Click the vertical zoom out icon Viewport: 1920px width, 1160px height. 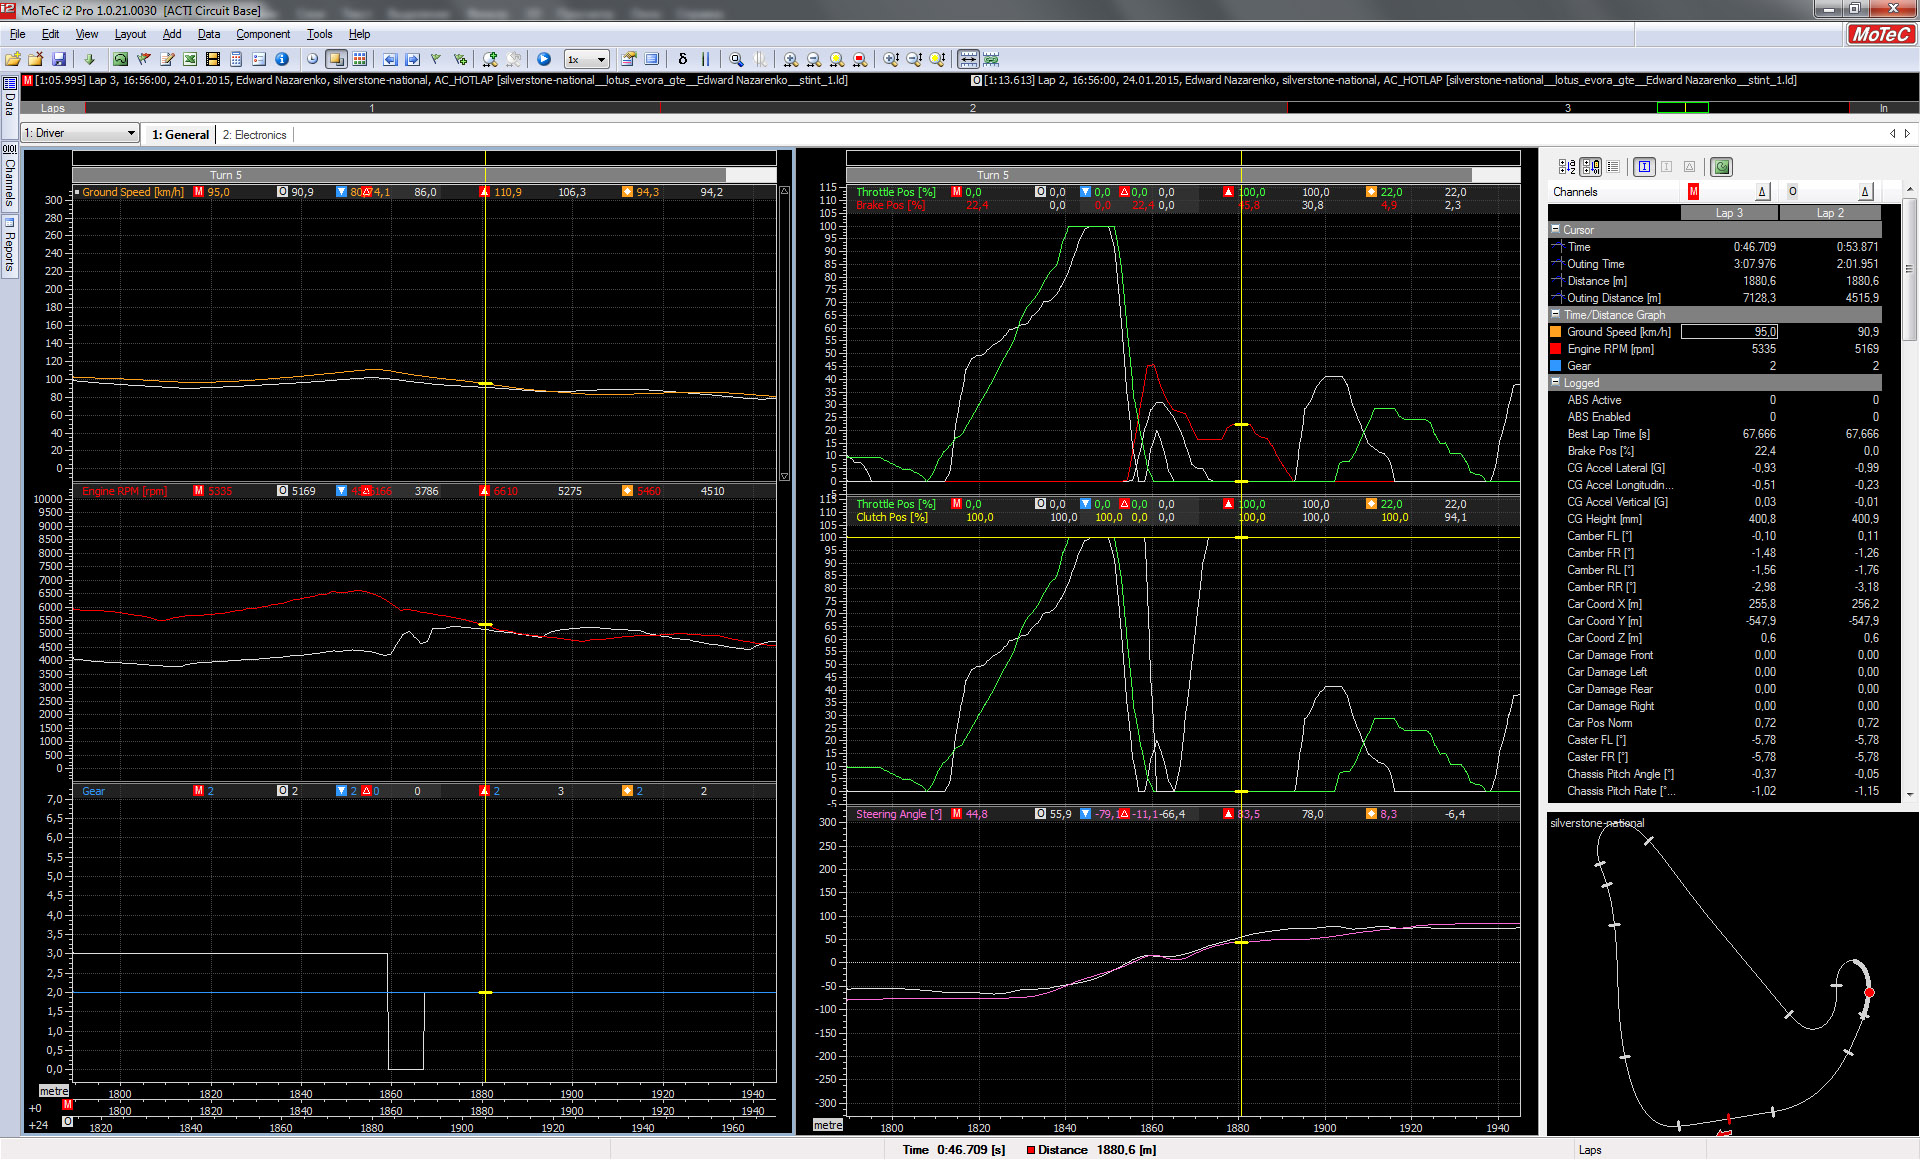pos(913,59)
